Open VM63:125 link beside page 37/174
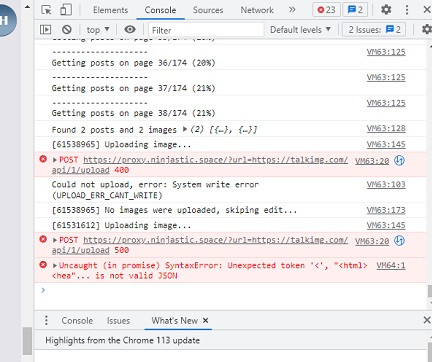This screenshot has width=432, height=362. pos(386,77)
